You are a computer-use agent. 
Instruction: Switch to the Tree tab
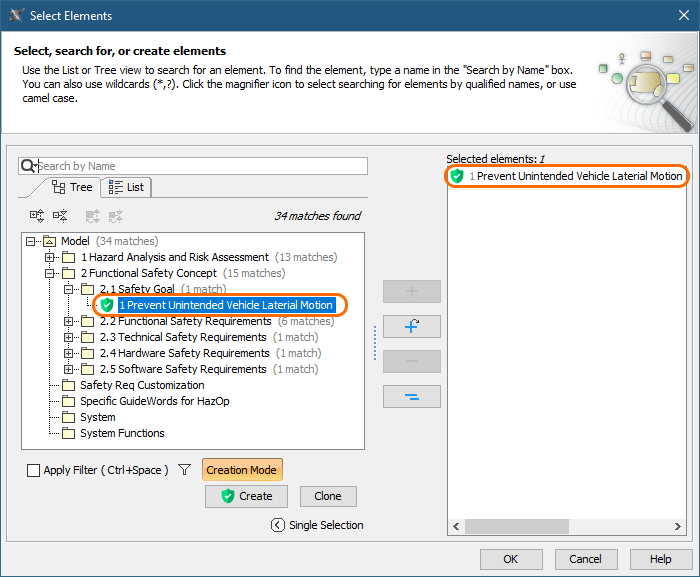click(72, 187)
